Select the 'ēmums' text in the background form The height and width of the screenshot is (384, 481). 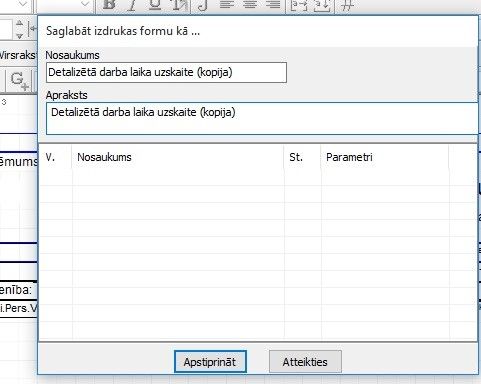pyautogui.click(x=19, y=162)
